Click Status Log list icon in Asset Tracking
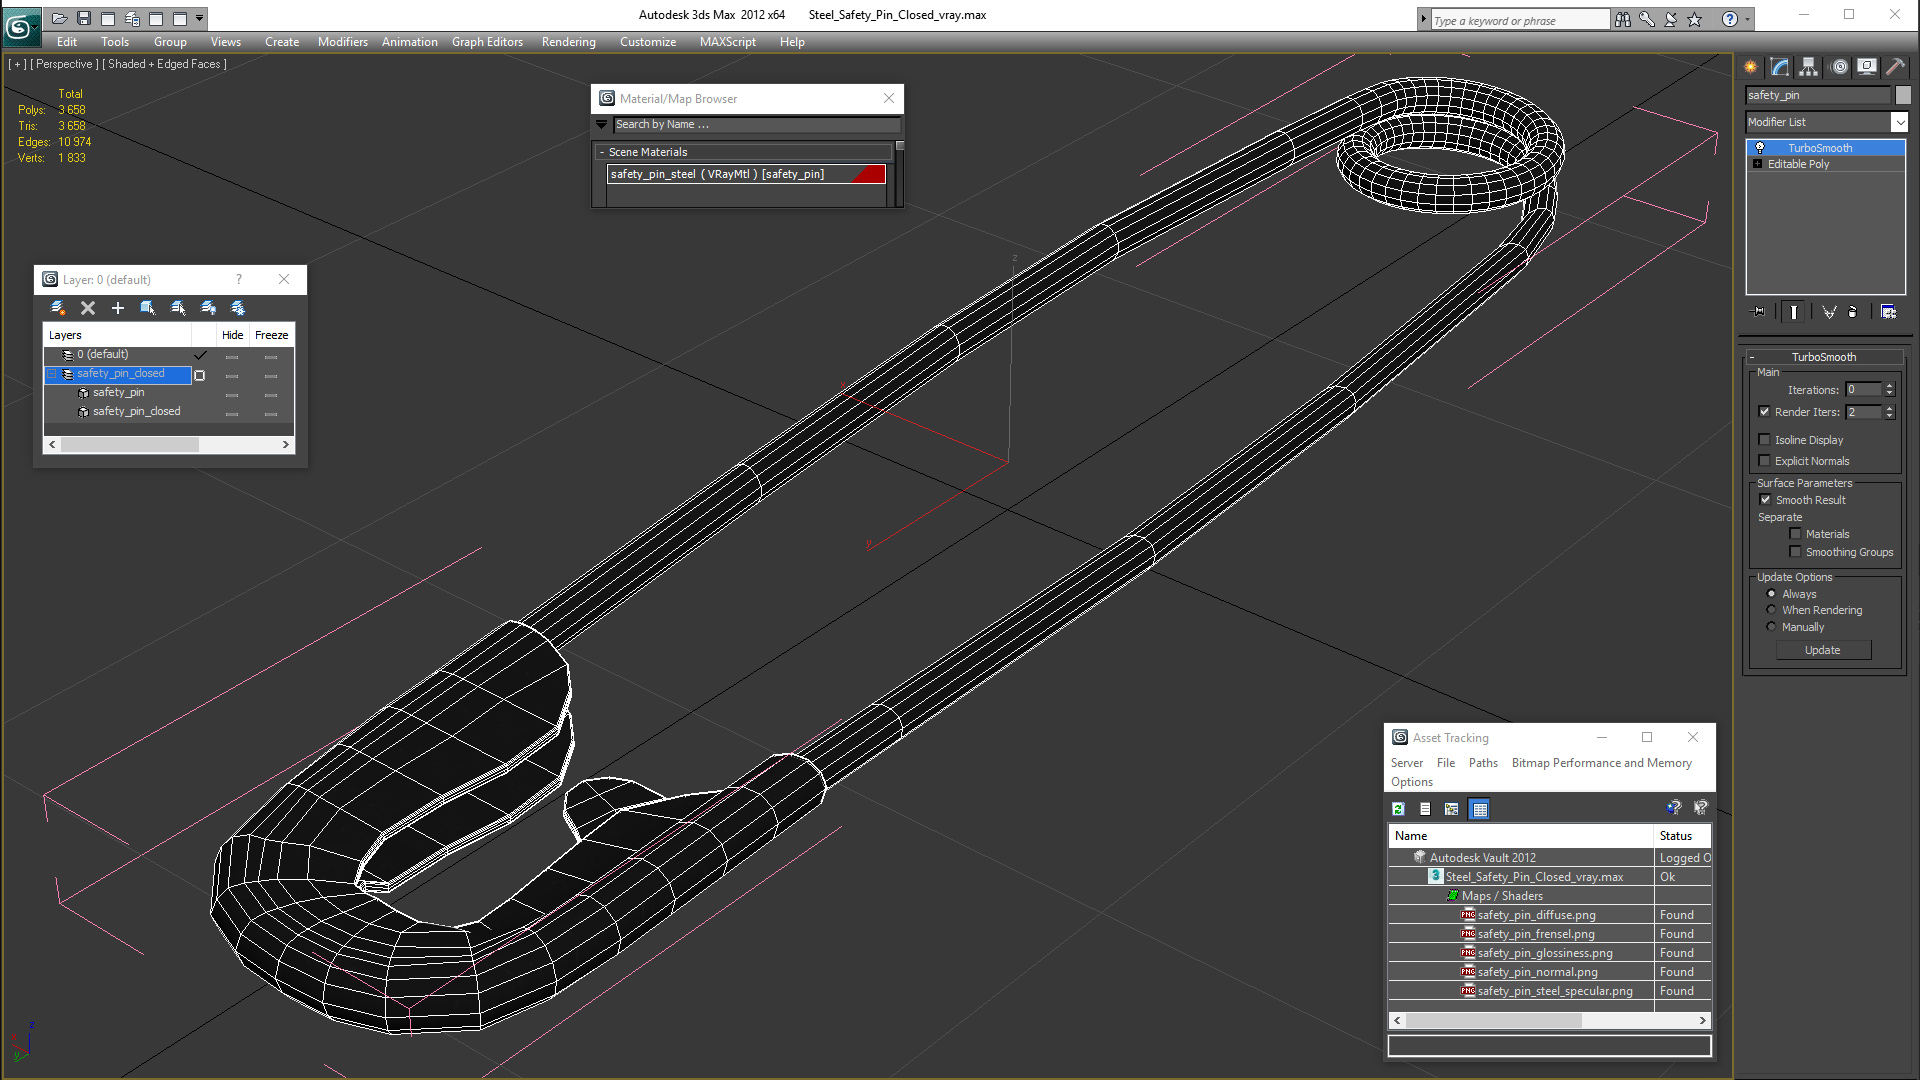 1425,809
